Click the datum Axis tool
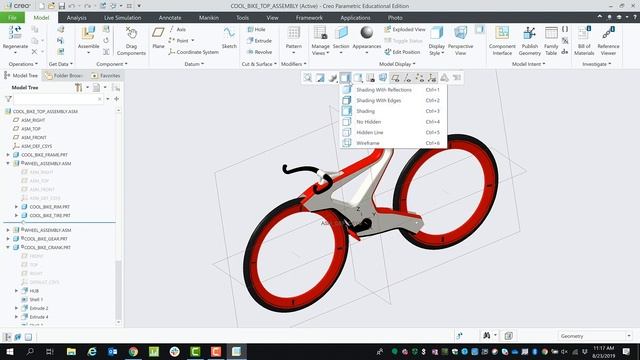The width and height of the screenshot is (640, 360). tap(177, 29)
